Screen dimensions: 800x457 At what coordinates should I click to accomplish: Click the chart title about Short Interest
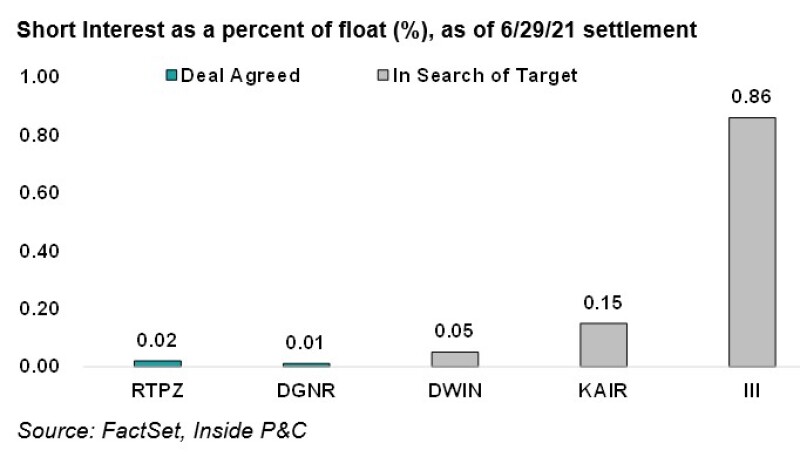pyautogui.click(x=357, y=31)
